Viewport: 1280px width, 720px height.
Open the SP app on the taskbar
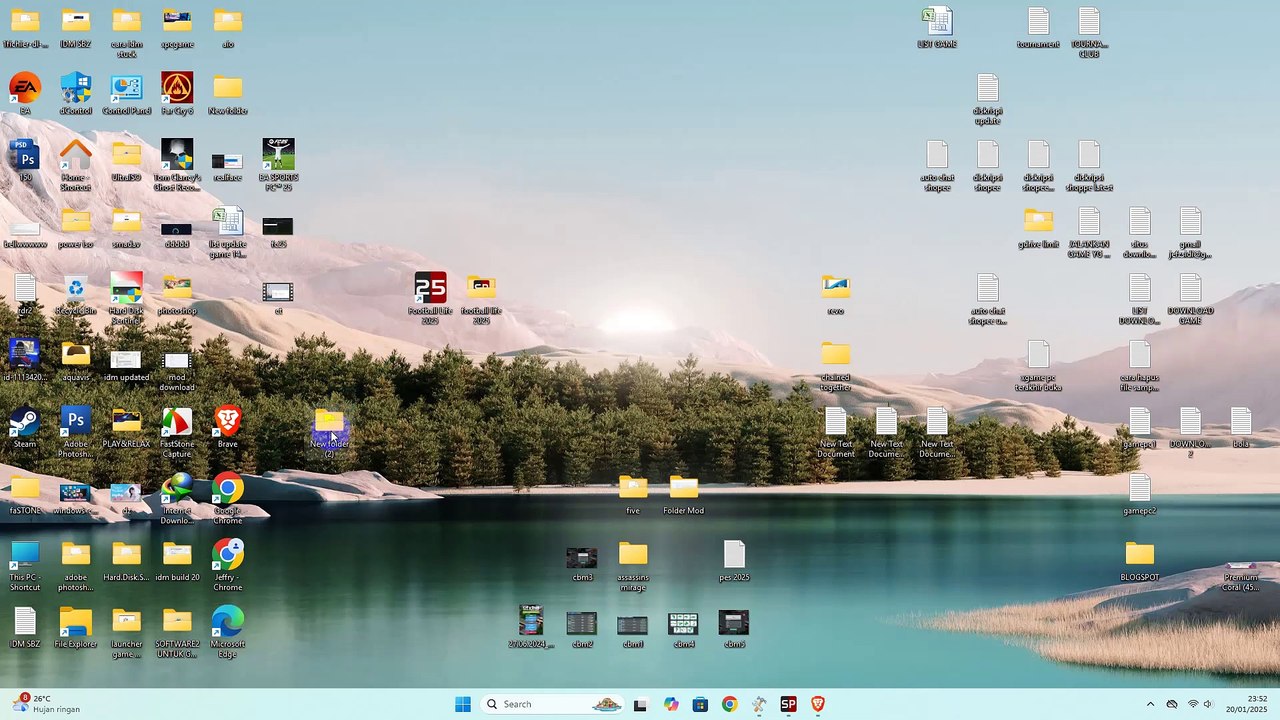tap(789, 704)
